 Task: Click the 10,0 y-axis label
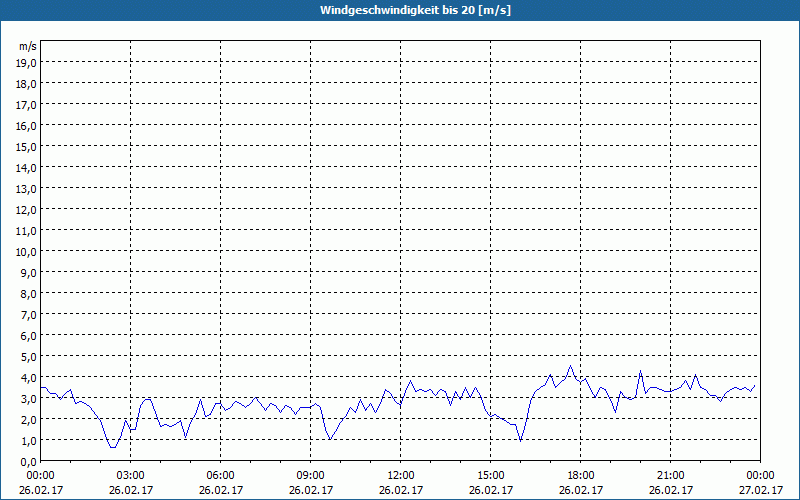click(28, 252)
